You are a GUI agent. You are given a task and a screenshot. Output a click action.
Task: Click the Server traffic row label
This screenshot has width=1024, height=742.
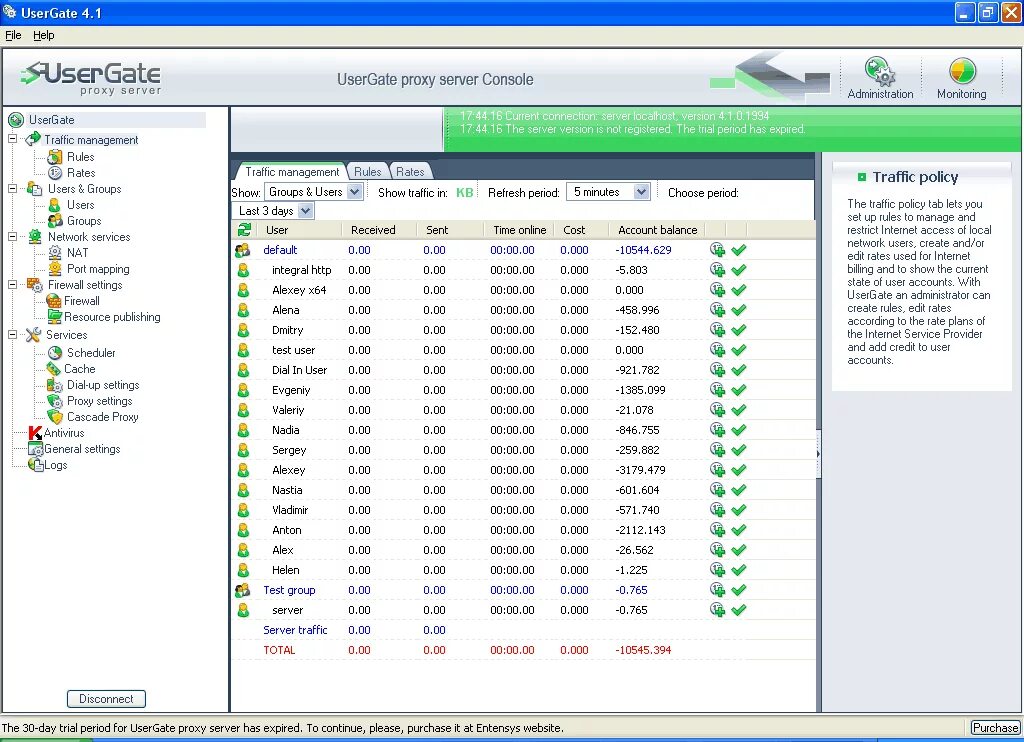tap(295, 630)
